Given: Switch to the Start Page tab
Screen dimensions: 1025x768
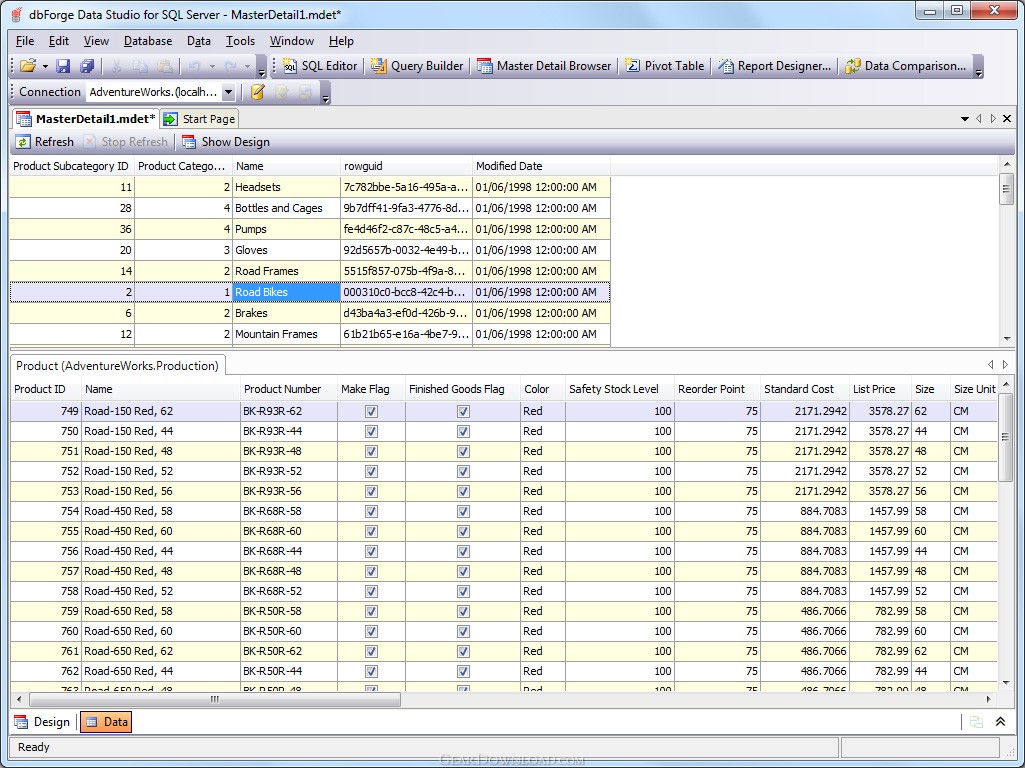Looking at the screenshot, I should tap(199, 119).
